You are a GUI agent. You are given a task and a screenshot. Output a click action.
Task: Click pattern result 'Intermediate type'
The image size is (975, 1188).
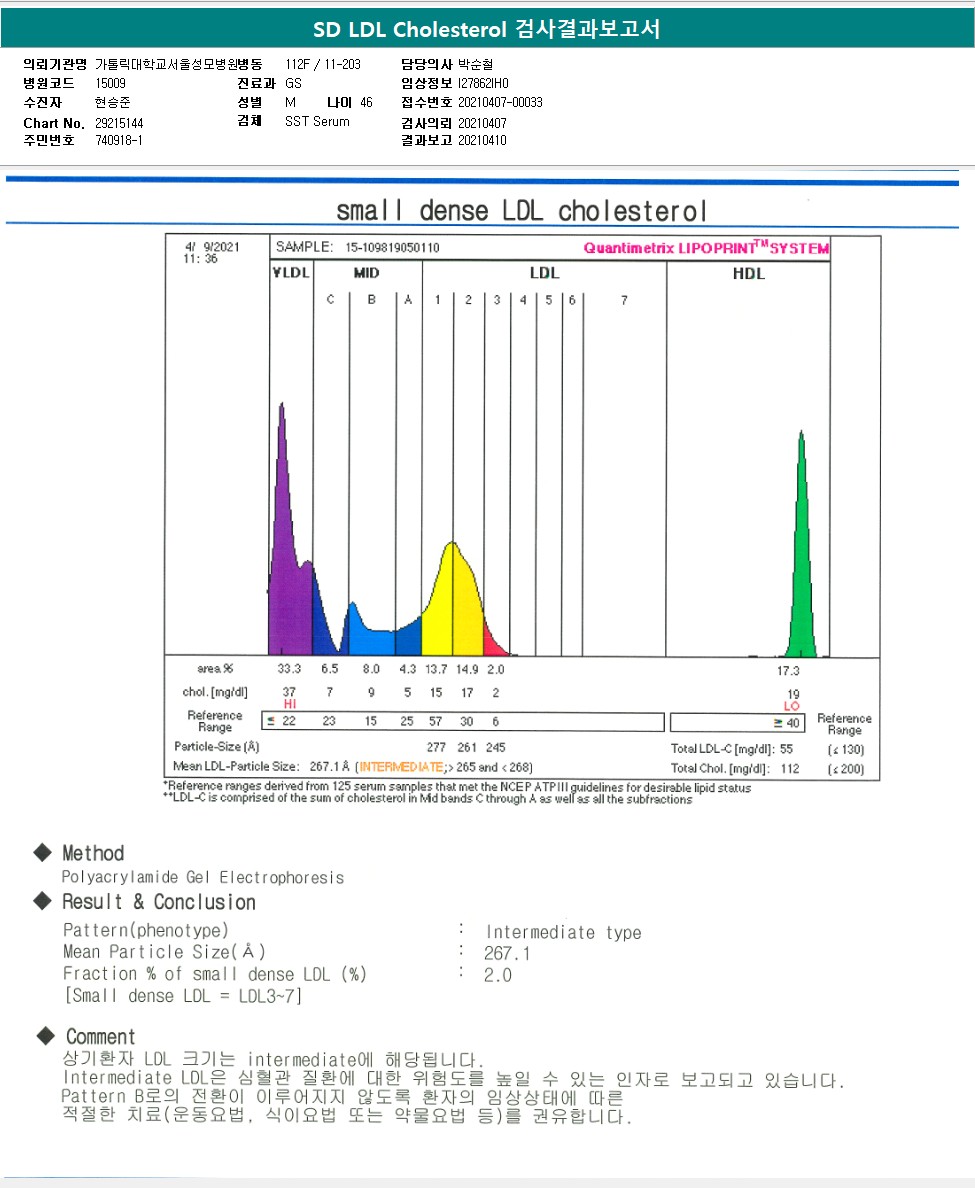pyautogui.click(x=564, y=933)
